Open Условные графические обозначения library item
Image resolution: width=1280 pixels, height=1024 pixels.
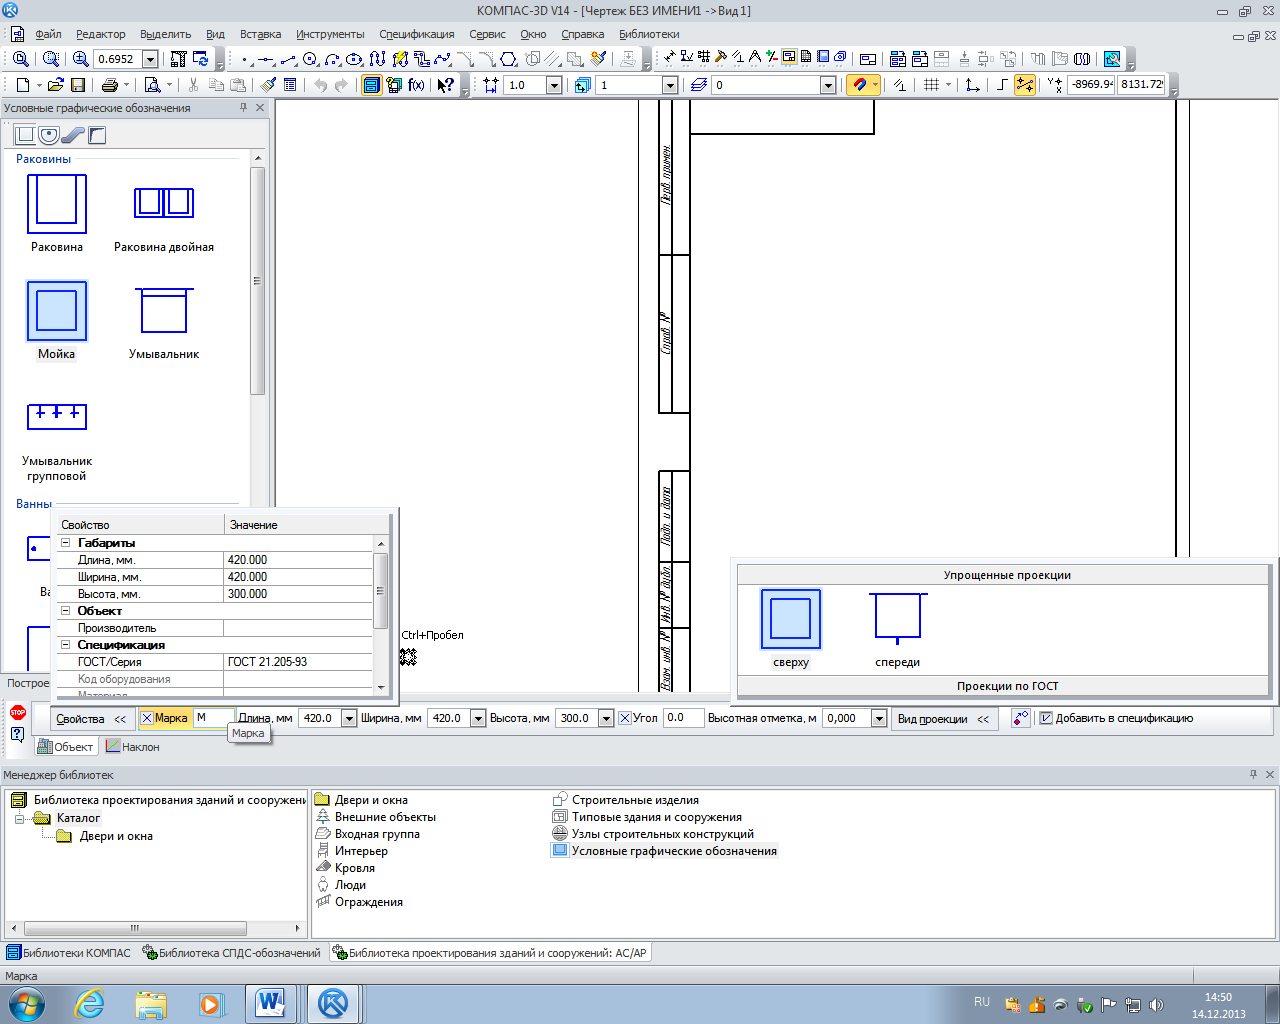point(665,851)
